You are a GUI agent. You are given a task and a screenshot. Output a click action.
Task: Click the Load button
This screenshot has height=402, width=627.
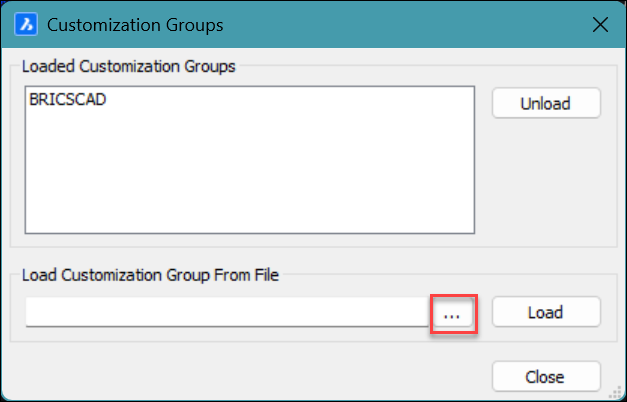(545, 312)
